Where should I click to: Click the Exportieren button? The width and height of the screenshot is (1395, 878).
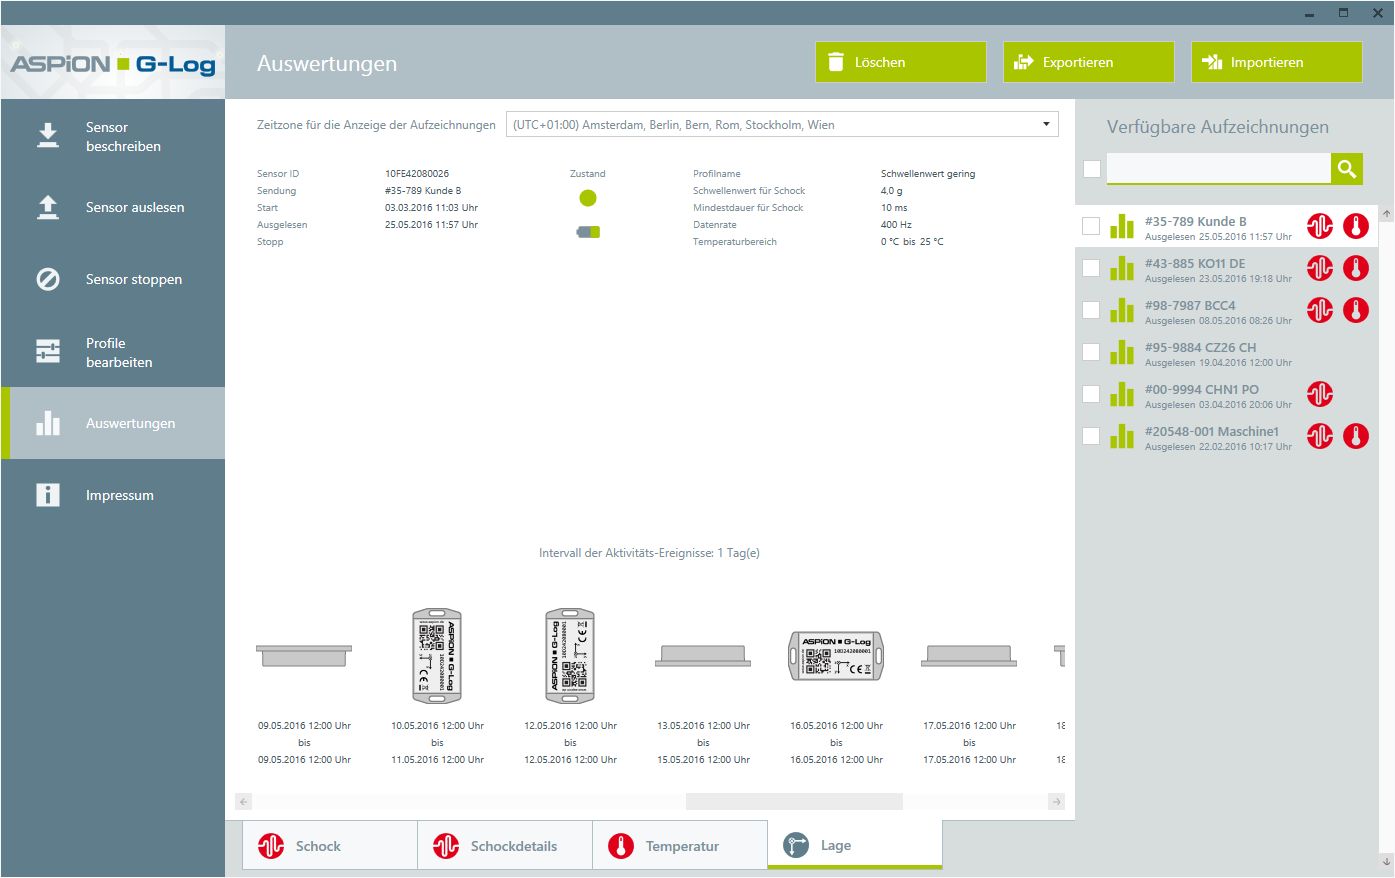(x=1089, y=62)
